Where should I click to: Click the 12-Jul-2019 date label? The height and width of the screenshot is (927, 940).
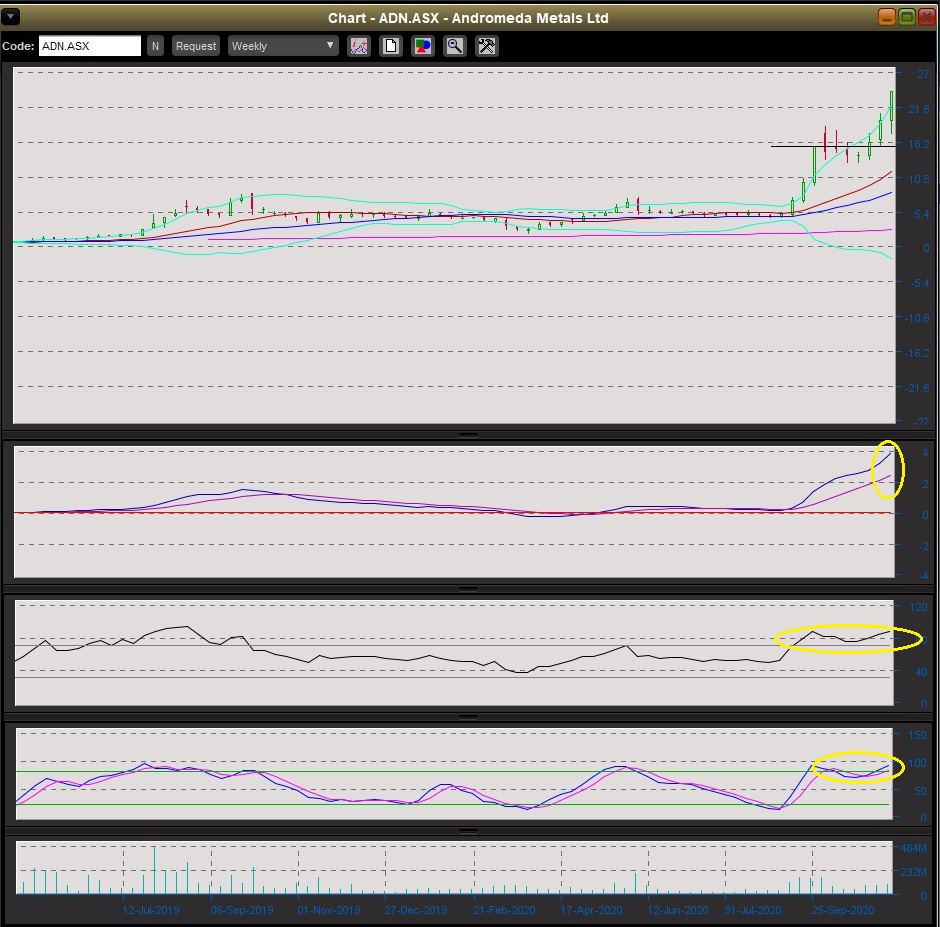coord(150,910)
